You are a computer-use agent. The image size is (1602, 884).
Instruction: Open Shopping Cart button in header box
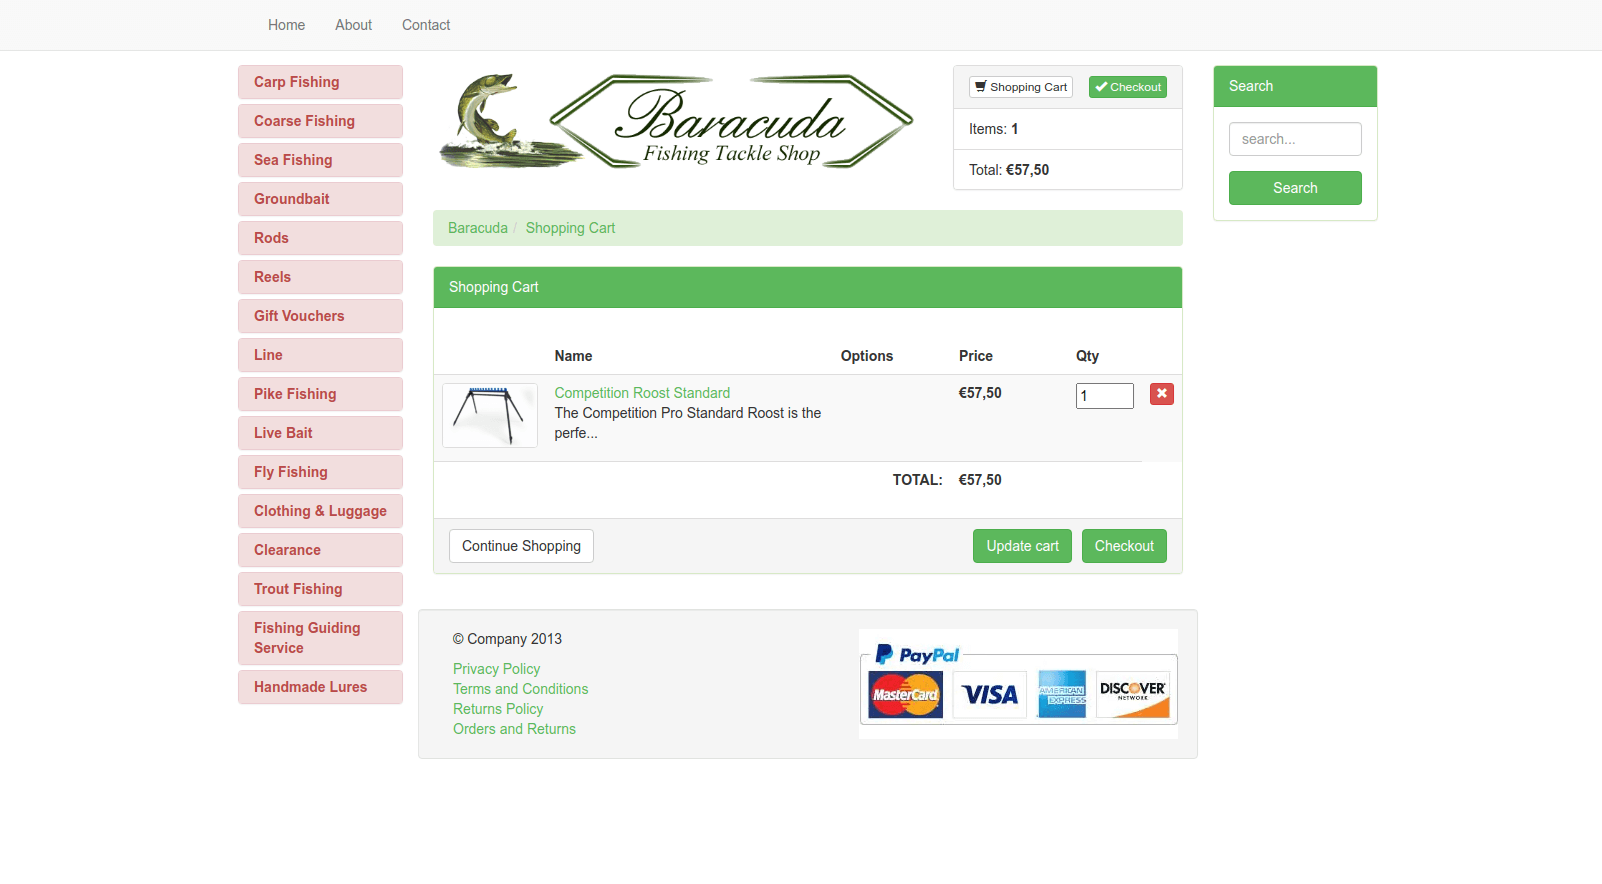point(1021,87)
